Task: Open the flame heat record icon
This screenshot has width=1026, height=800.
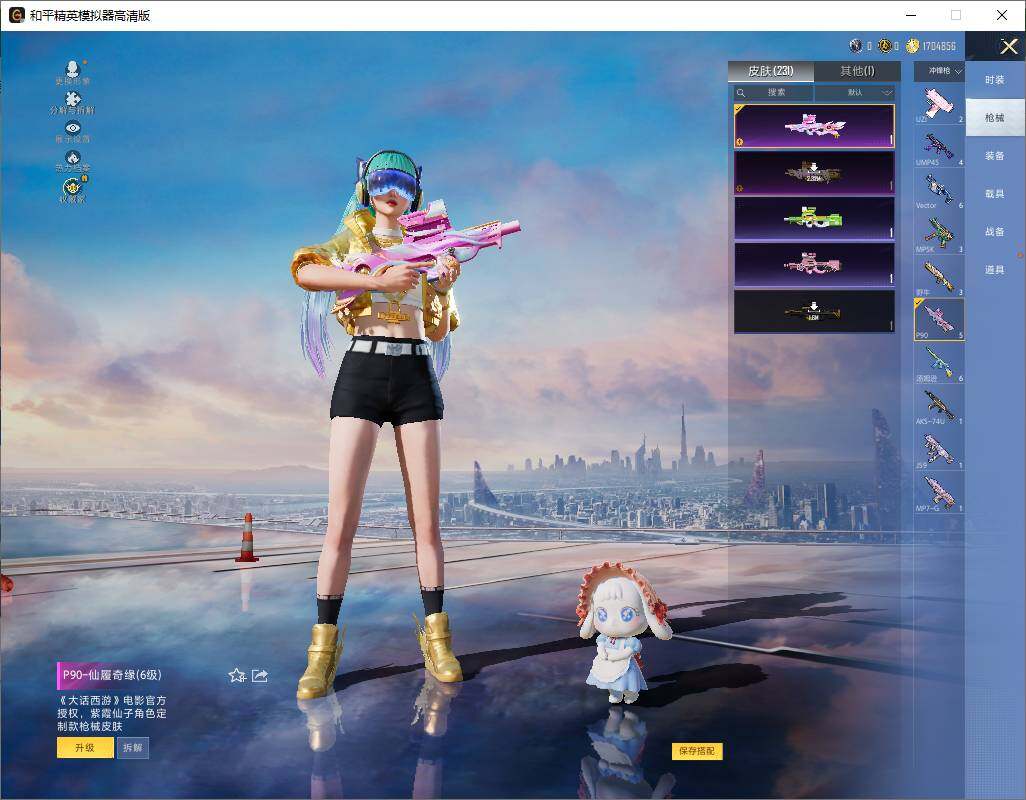Action: [73, 157]
